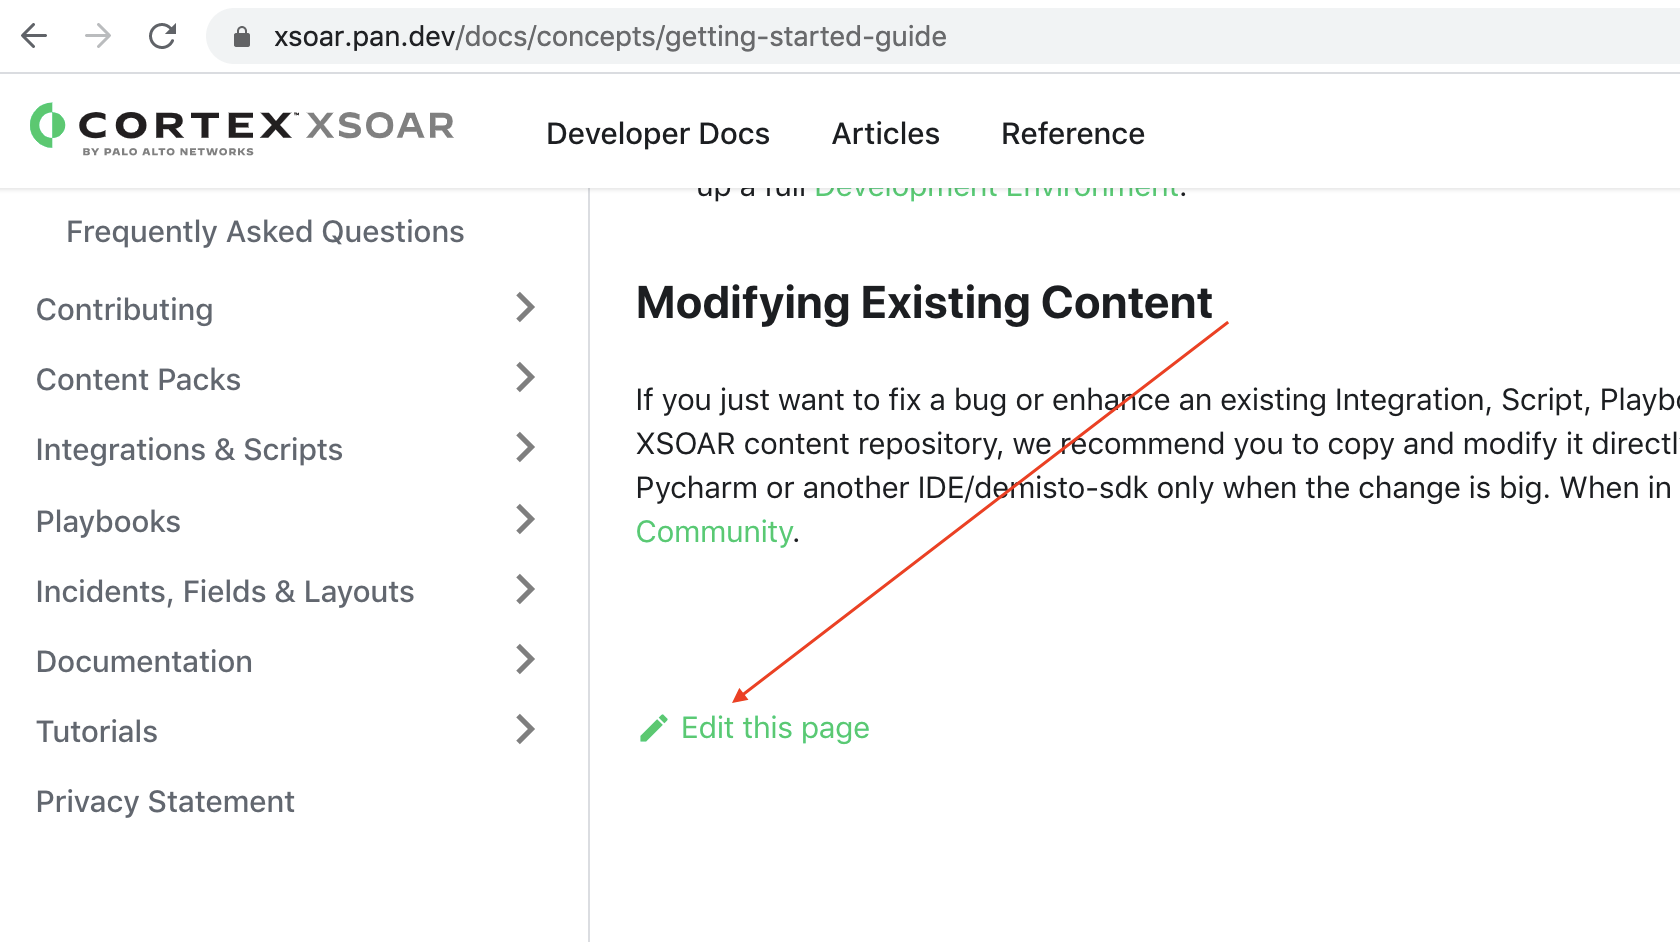Expand the Documentation chevron

525,660
